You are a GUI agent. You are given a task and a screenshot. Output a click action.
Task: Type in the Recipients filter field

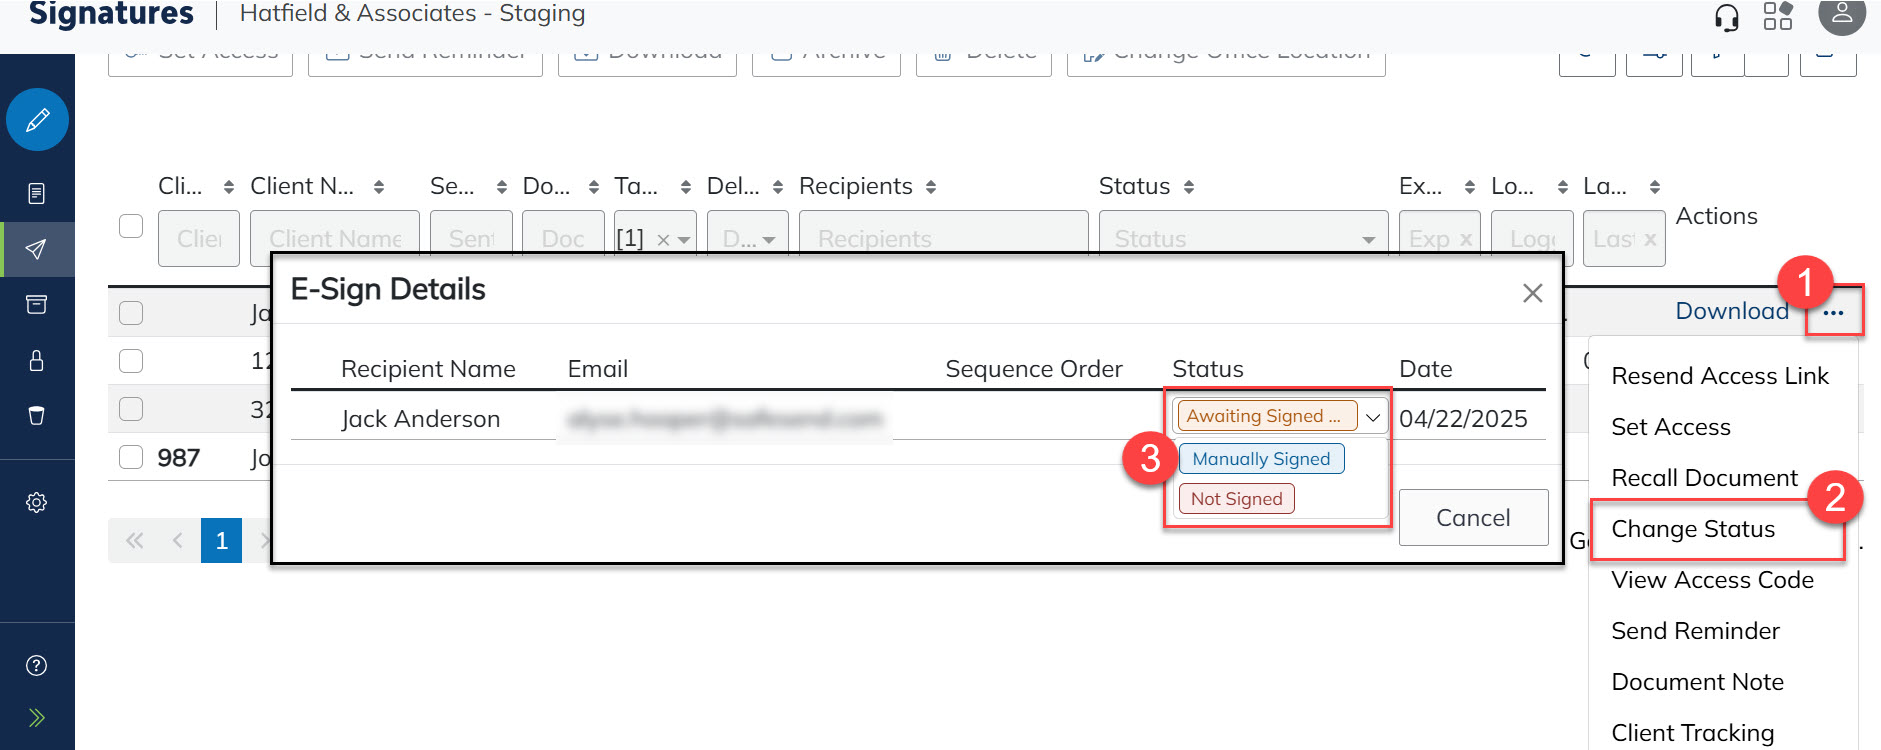point(943,239)
